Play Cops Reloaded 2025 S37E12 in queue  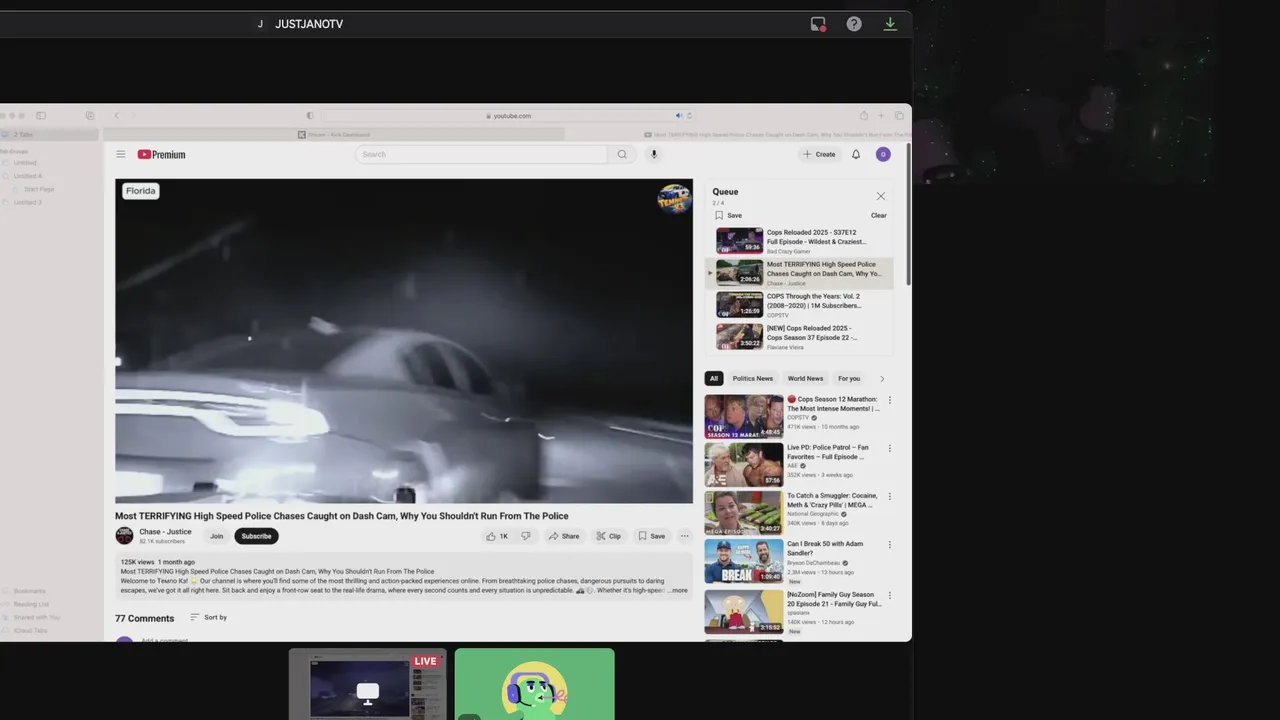pos(798,241)
